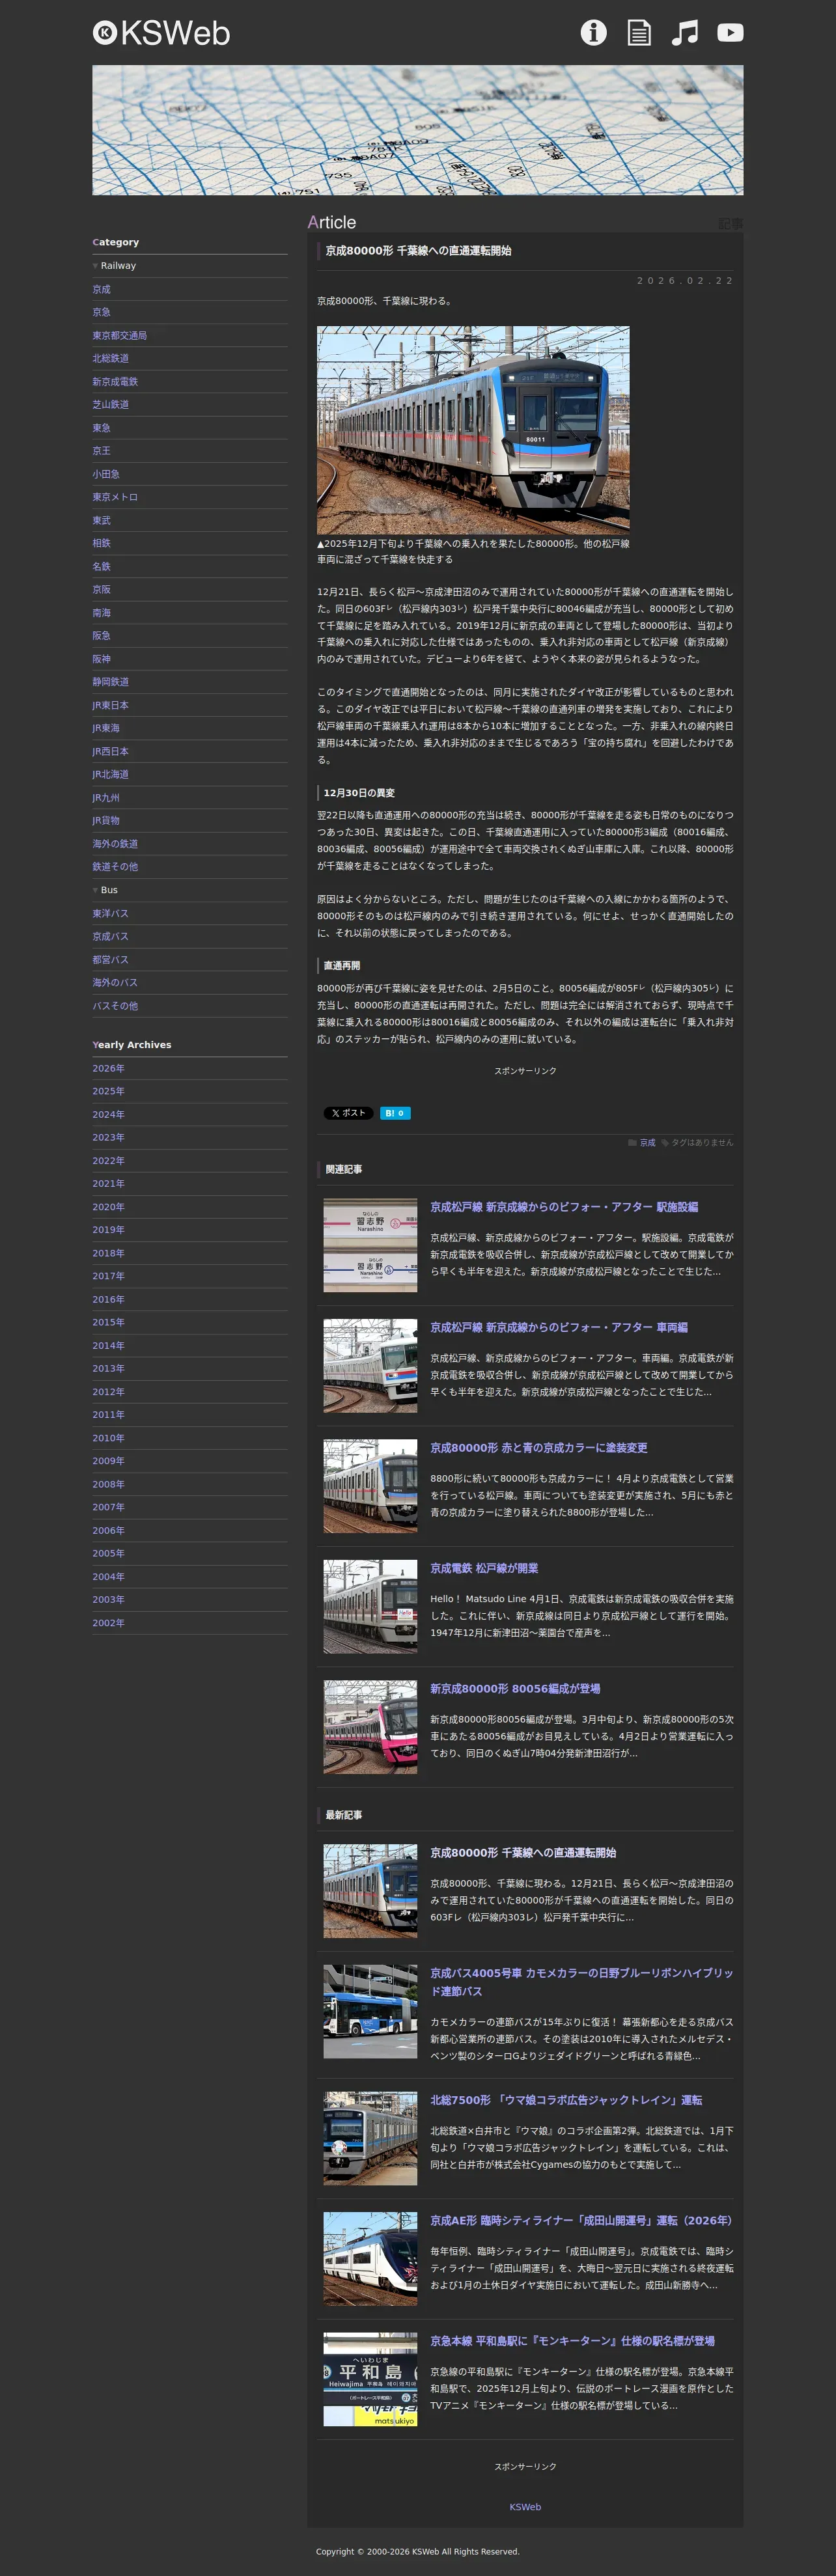Screen dimensions: 836x2576
Task: Open latest article 北総7500形 ウマ娘コラボ
Action: [566, 2100]
